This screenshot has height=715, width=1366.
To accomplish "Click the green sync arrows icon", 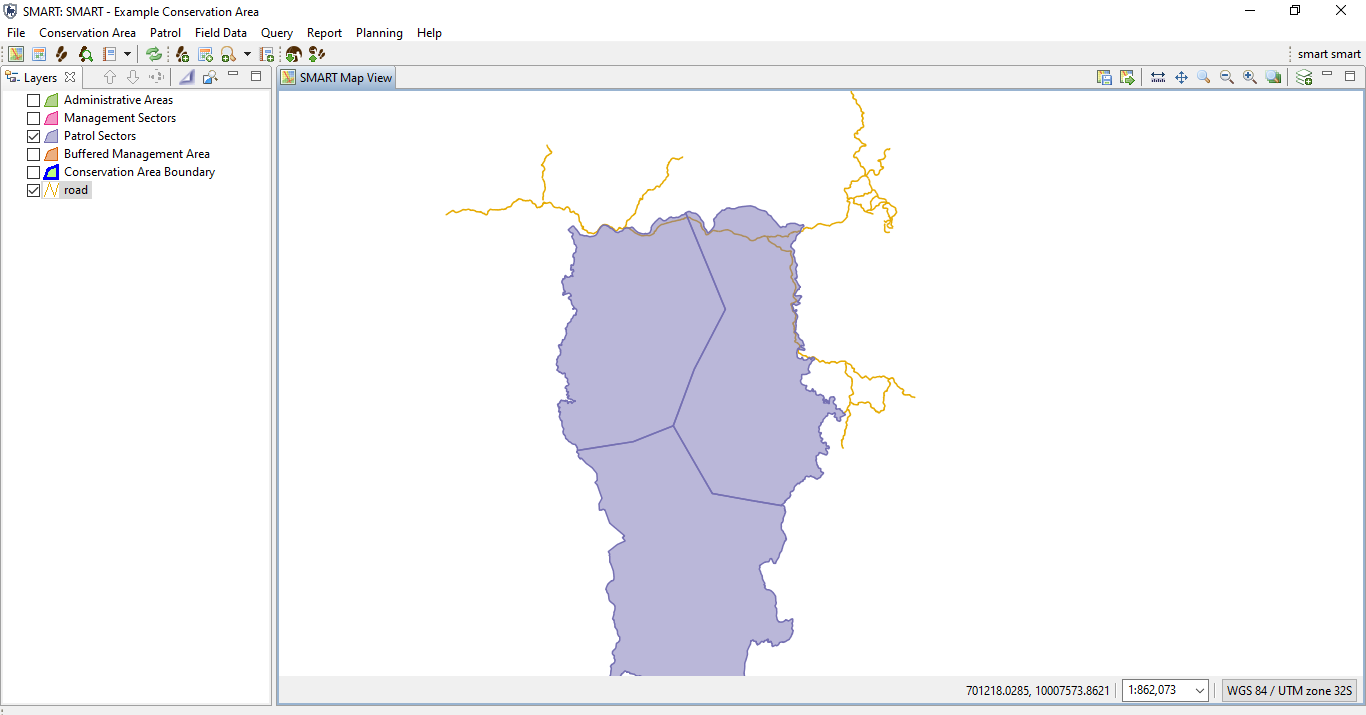I will [154, 54].
